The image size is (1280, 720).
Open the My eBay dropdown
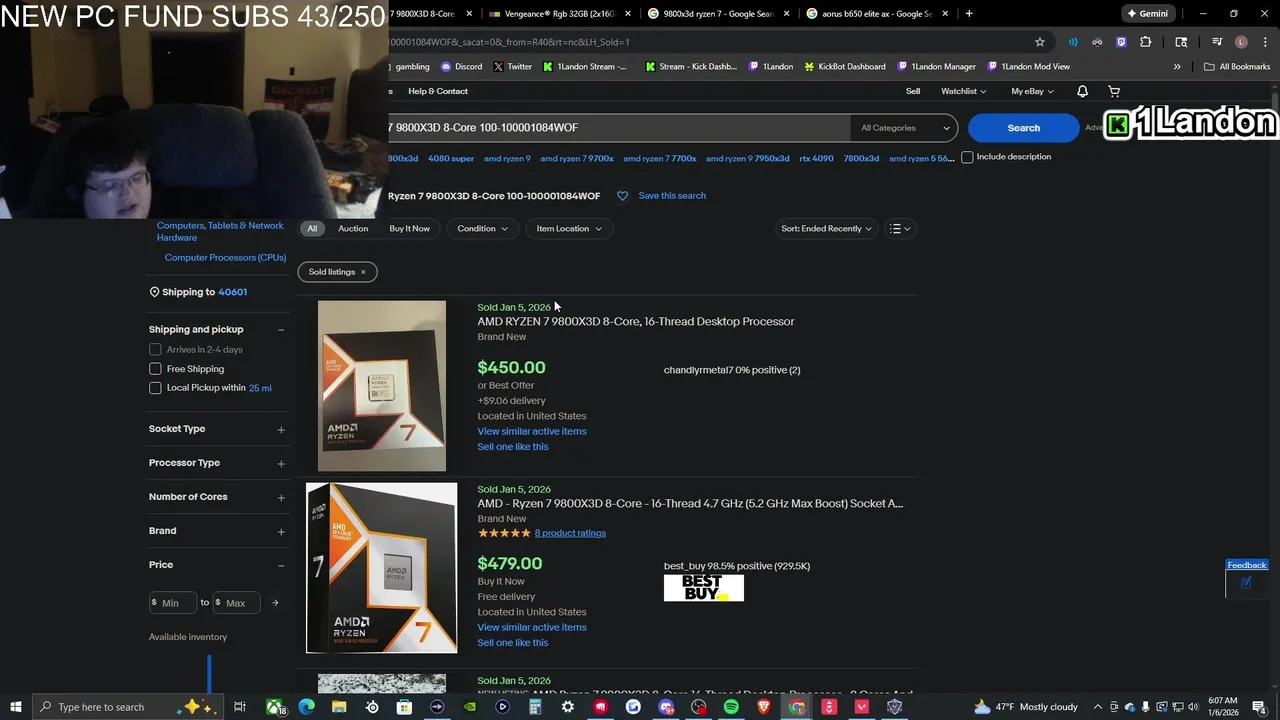(1032, 91)
